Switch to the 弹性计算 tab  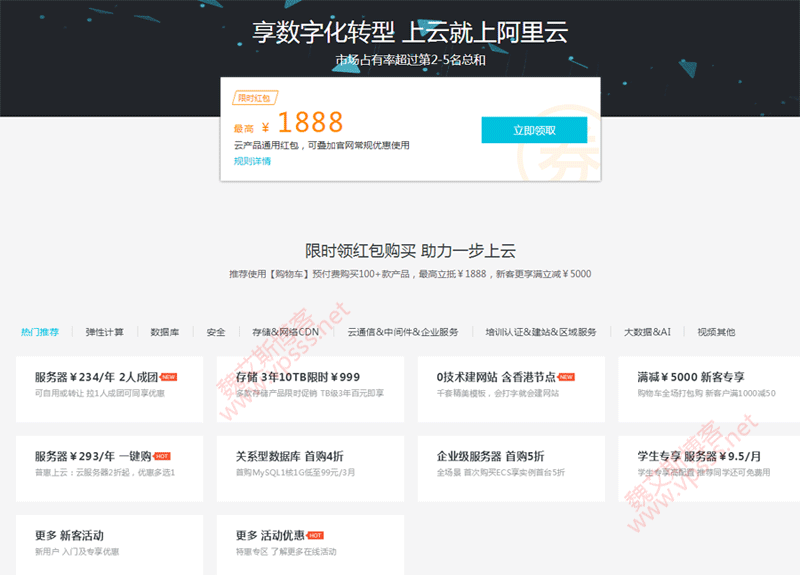[105, 332]
